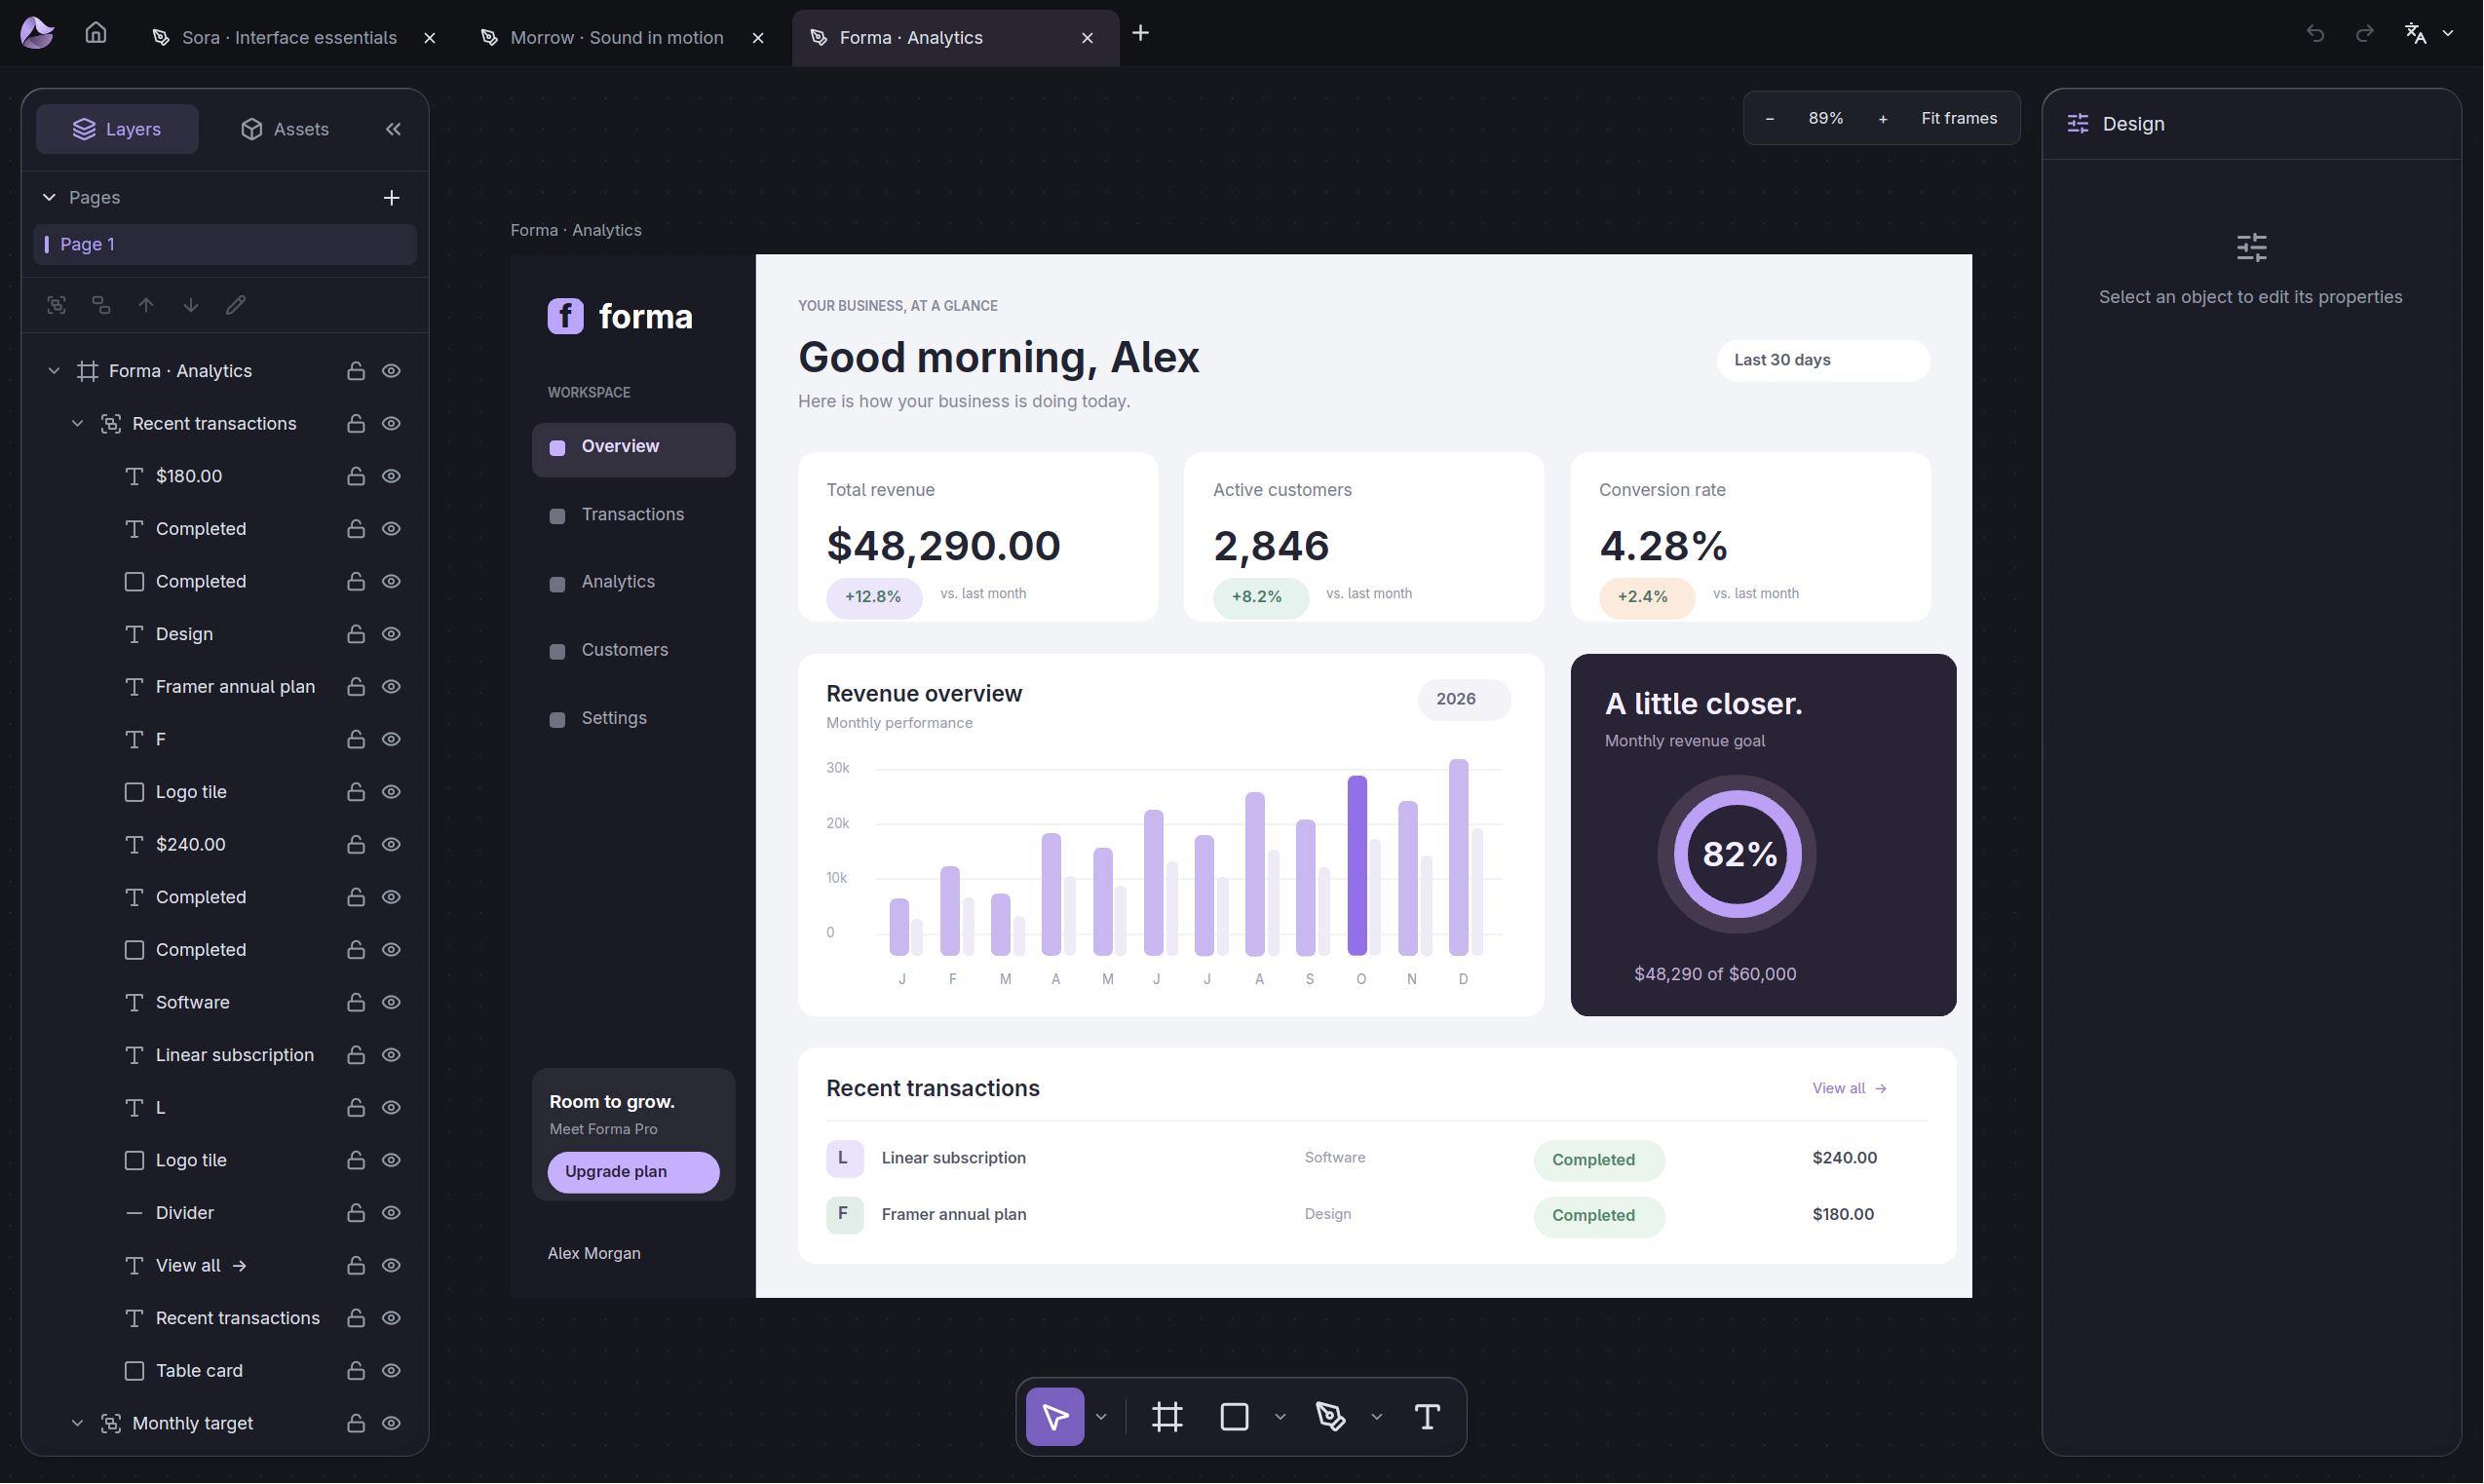Select the Pen tool in bottom toolbar
This screenshot has width=2484, height=1484.
tap(1331, 1417)
